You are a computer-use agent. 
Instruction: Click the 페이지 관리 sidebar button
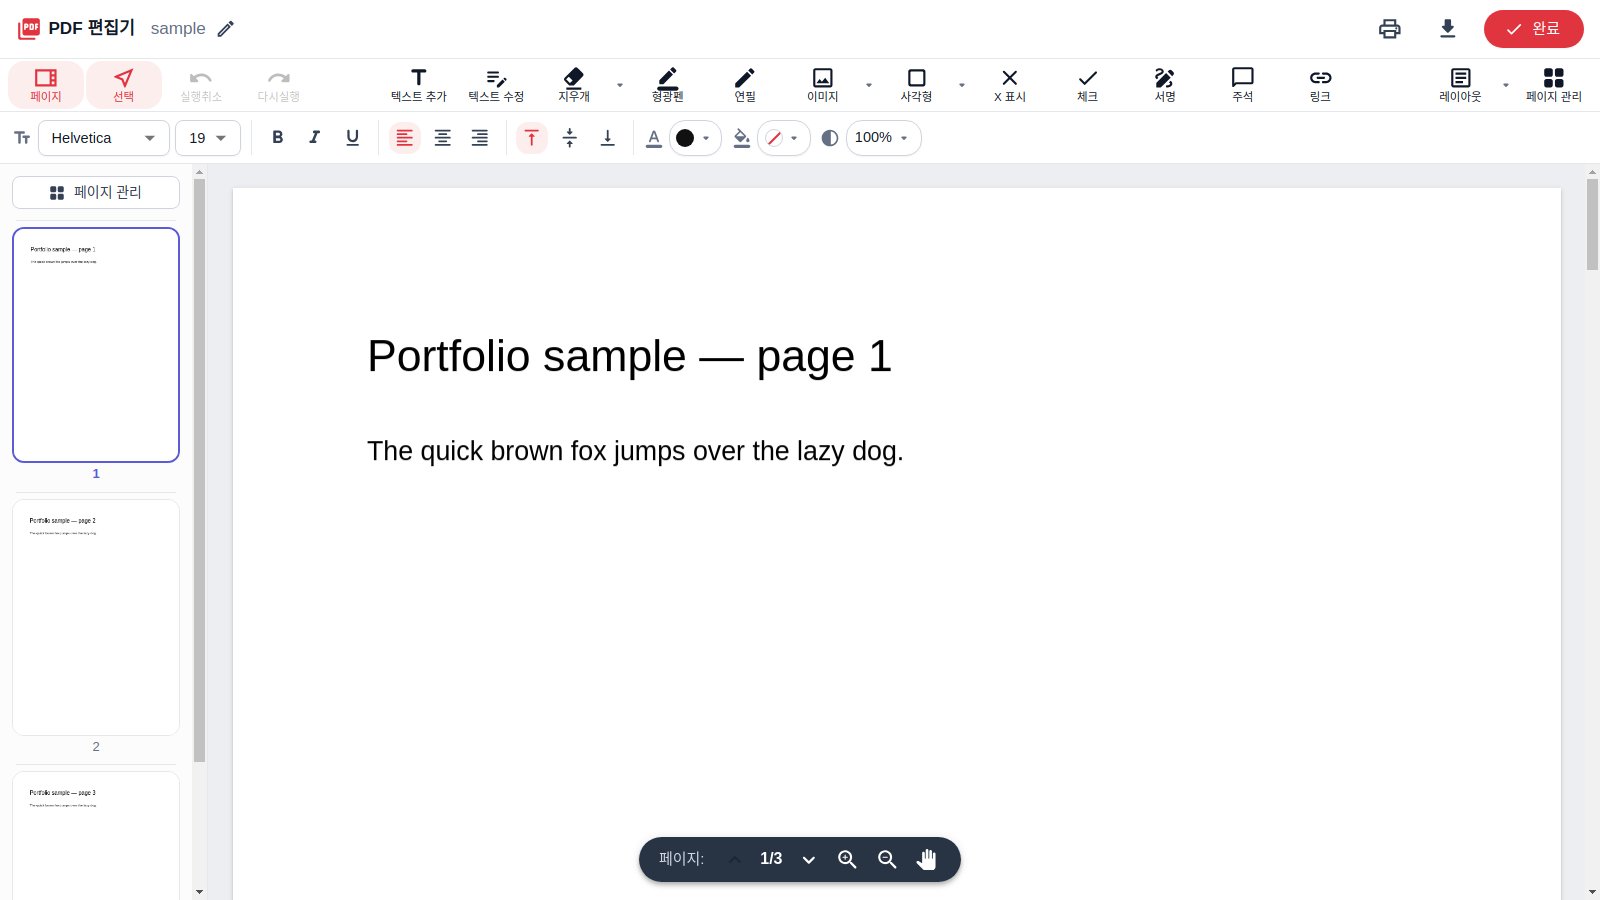(x=96, y=193)
